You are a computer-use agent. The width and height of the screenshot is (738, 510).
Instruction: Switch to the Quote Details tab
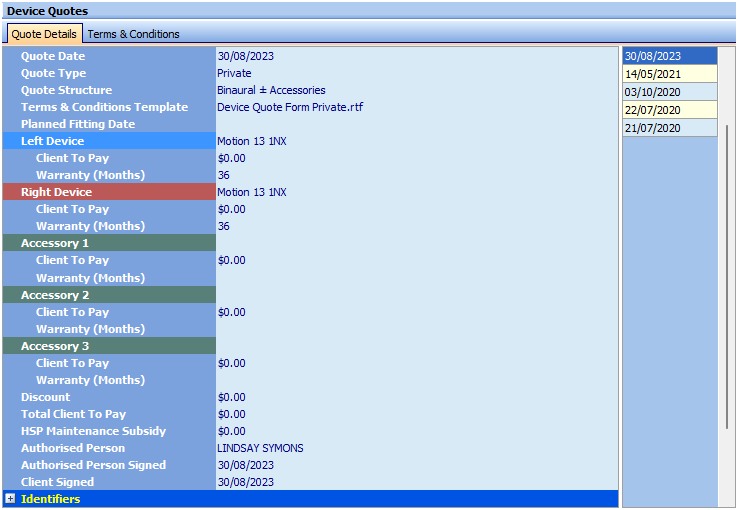(44, 34)
